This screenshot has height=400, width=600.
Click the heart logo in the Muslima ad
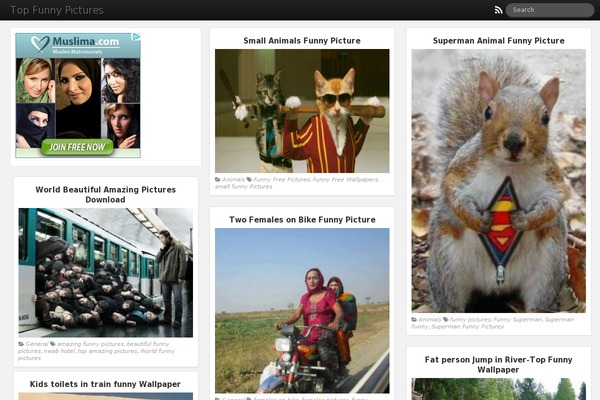pos(40,44)
